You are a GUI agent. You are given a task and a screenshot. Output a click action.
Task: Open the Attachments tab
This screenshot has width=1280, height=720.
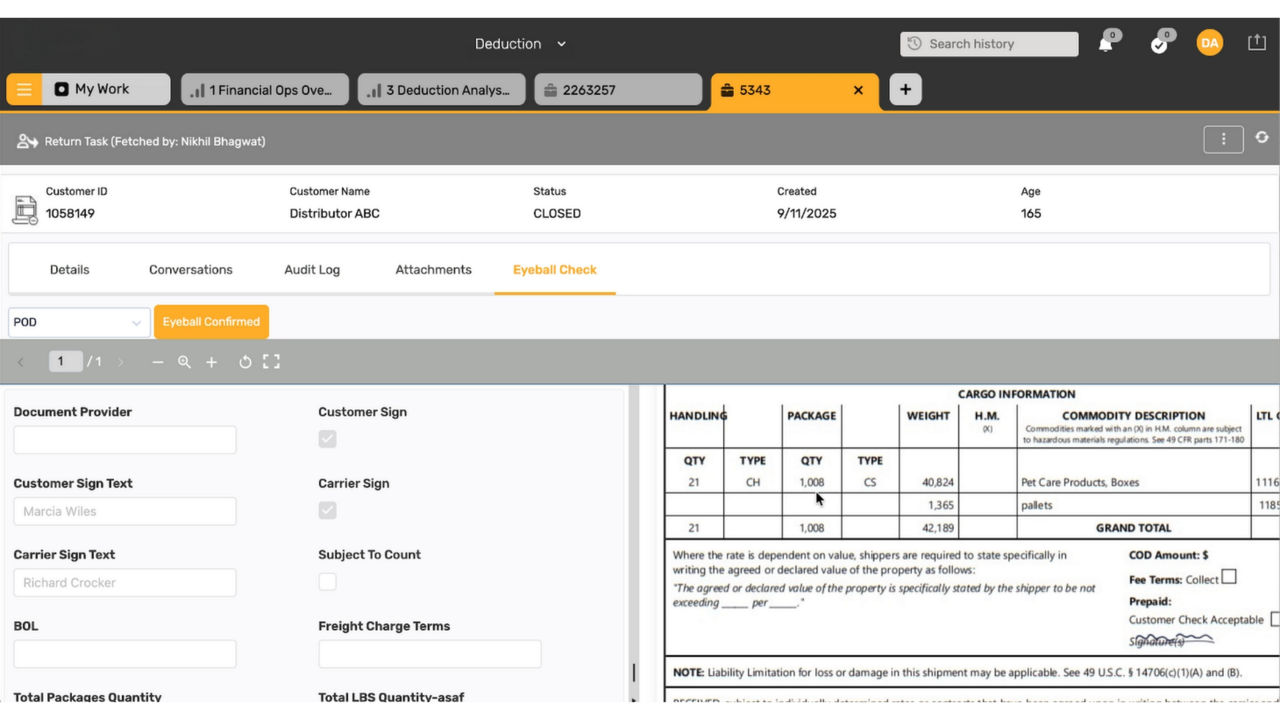[433, 270]
